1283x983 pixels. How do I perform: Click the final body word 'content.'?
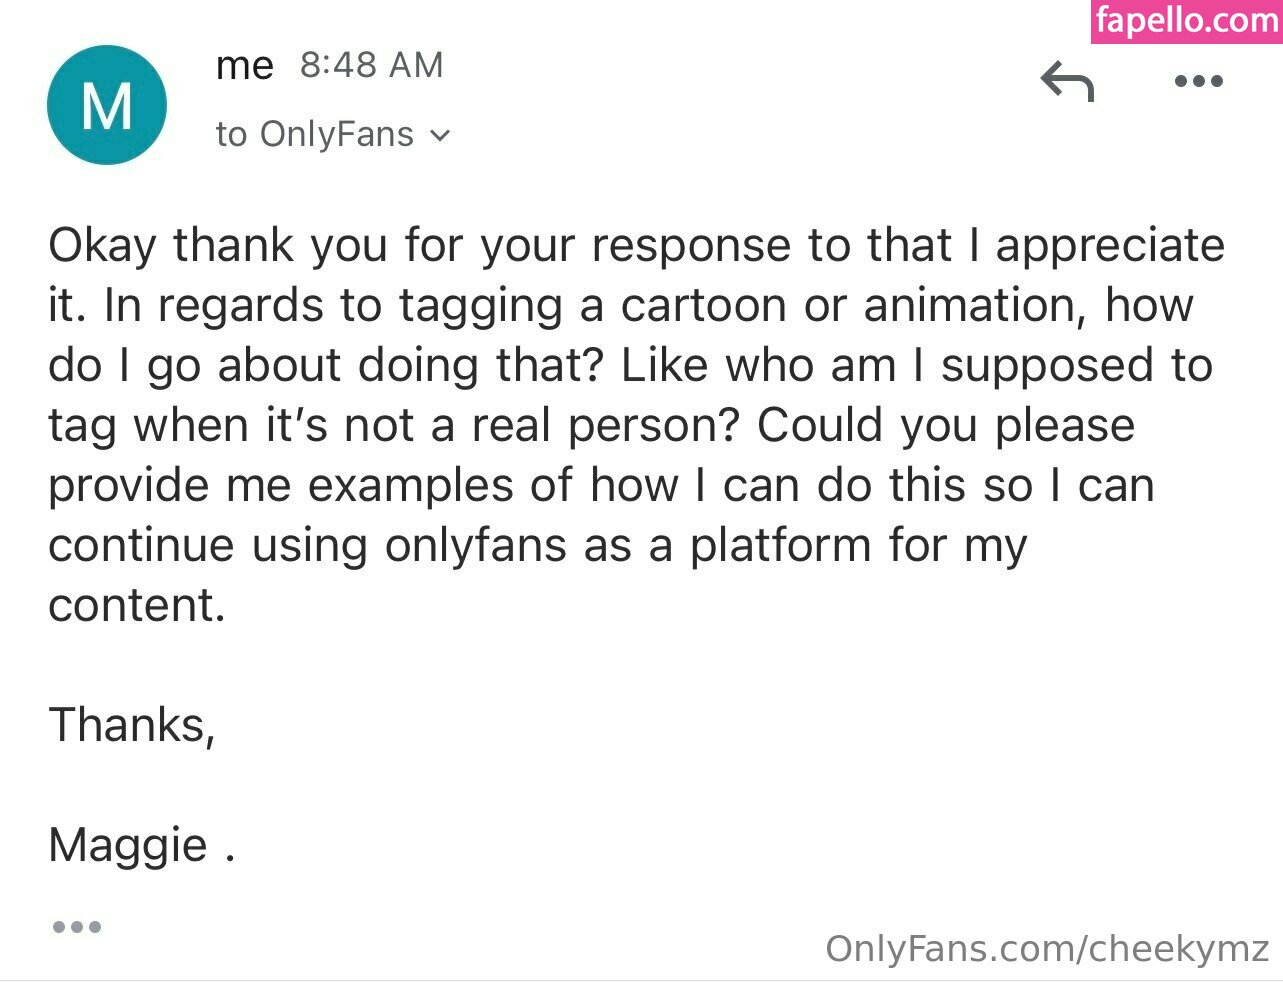[x=137, y=606]
